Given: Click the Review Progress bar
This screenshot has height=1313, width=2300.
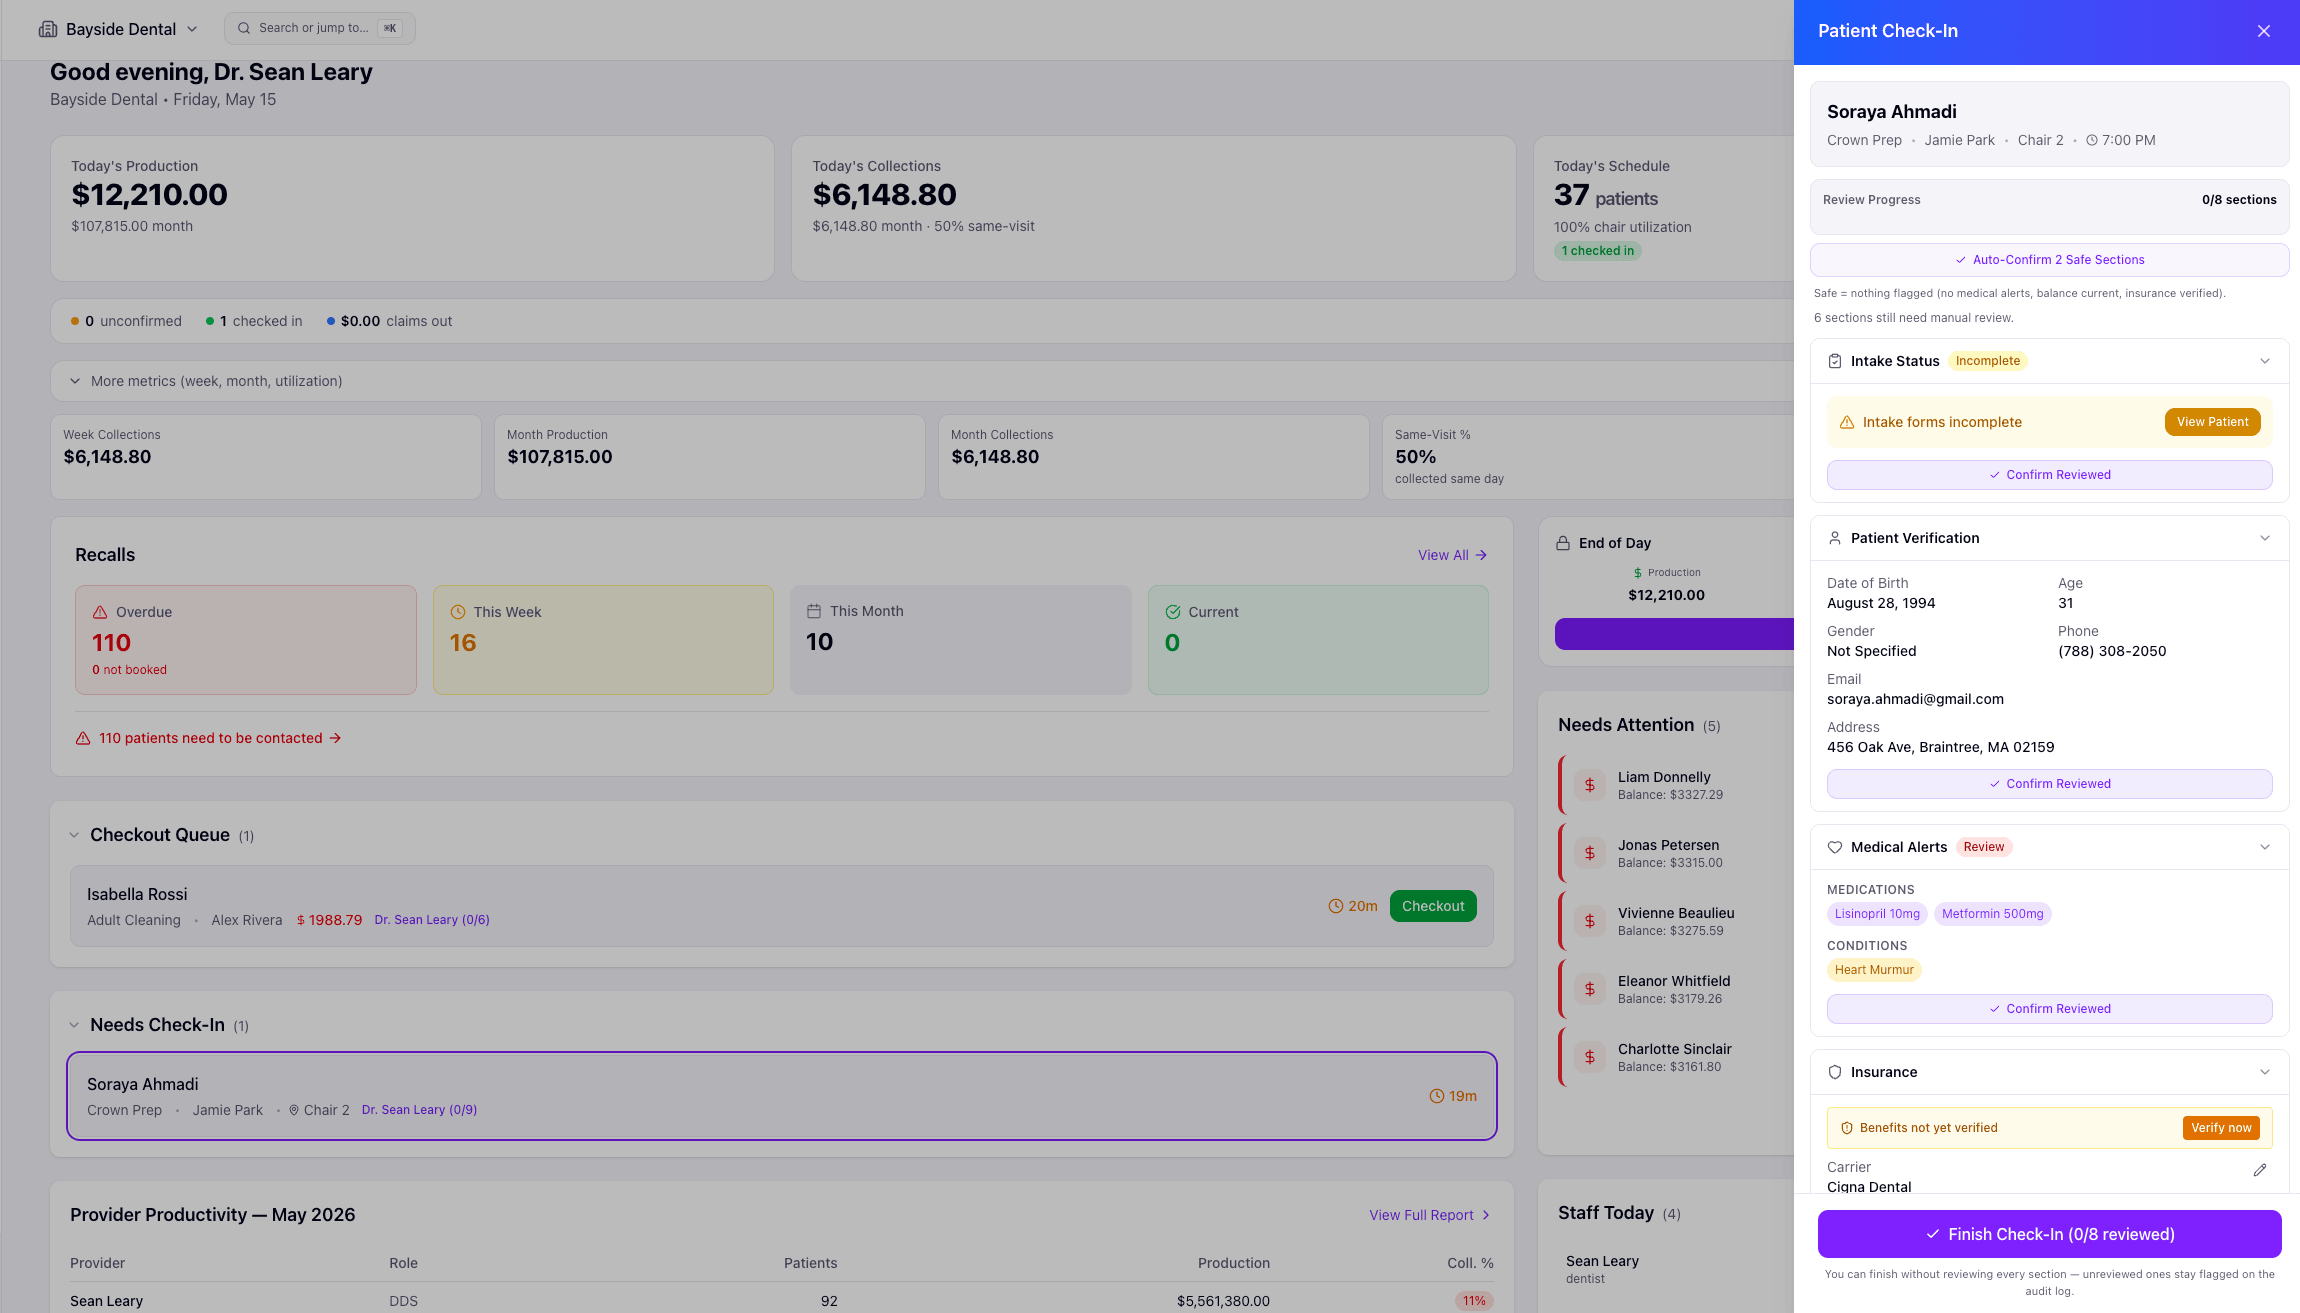Looking at the screenshot, I should (x=2050, y=219).
